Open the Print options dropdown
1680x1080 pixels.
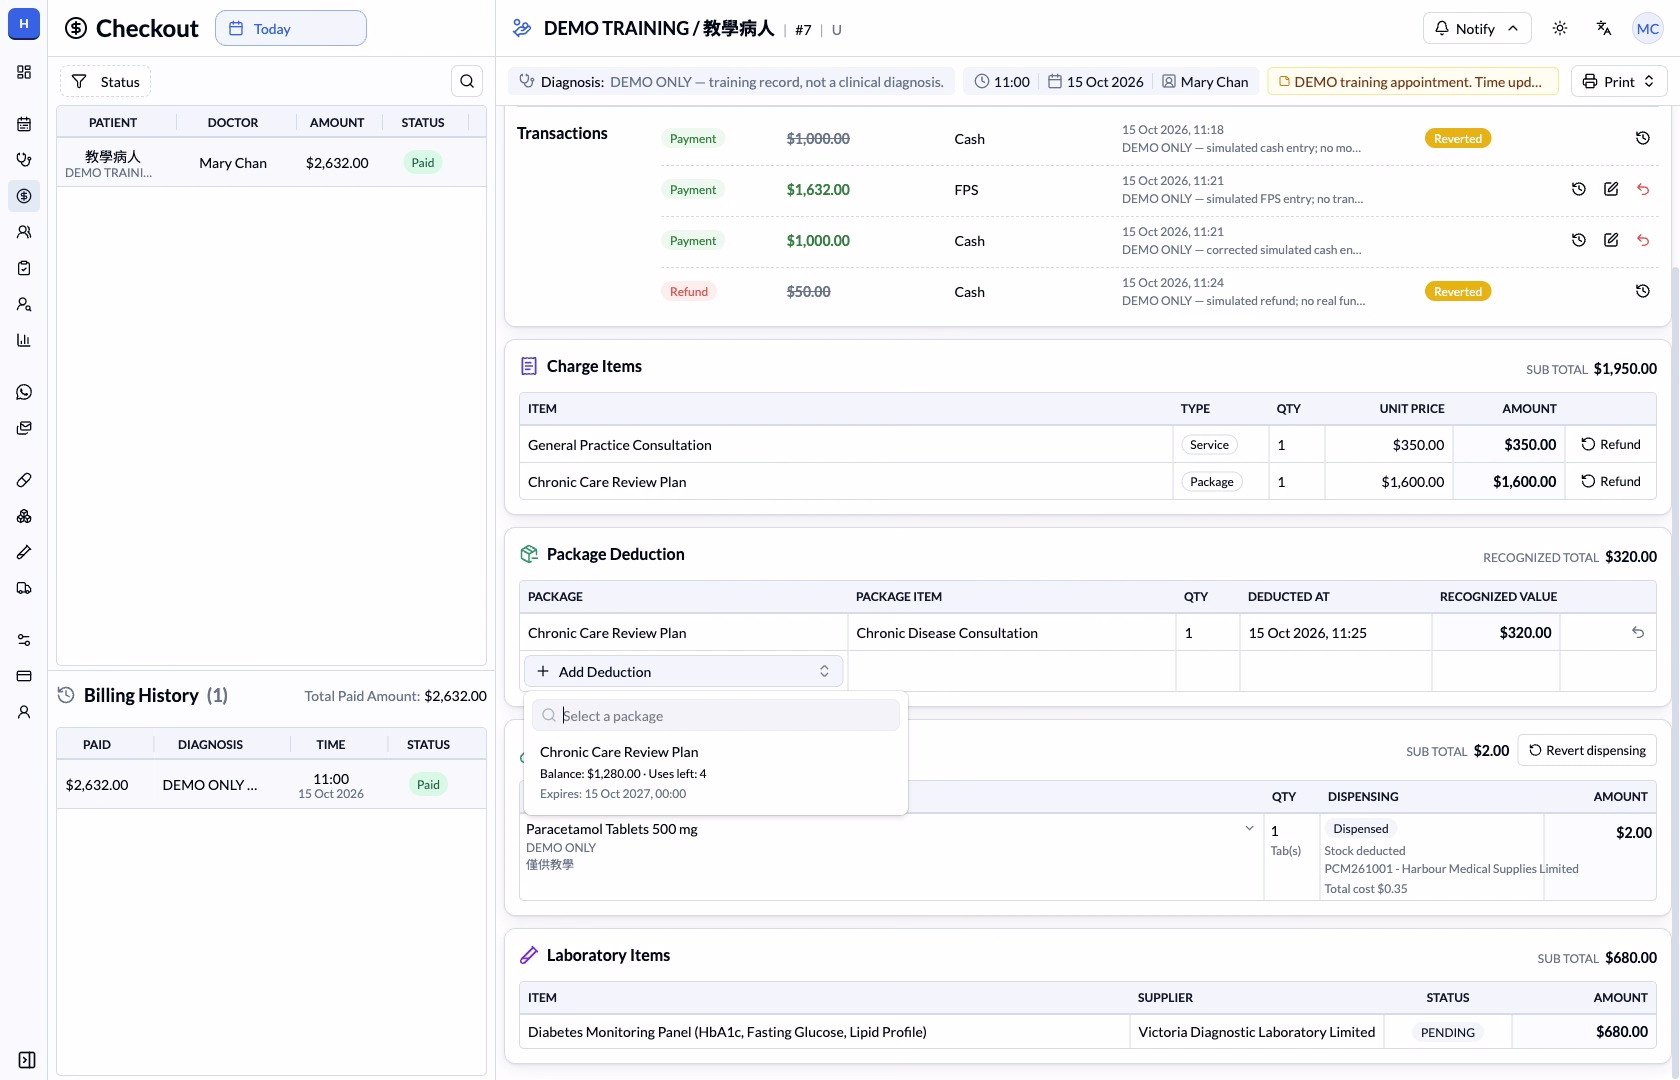click(1619, 82)
